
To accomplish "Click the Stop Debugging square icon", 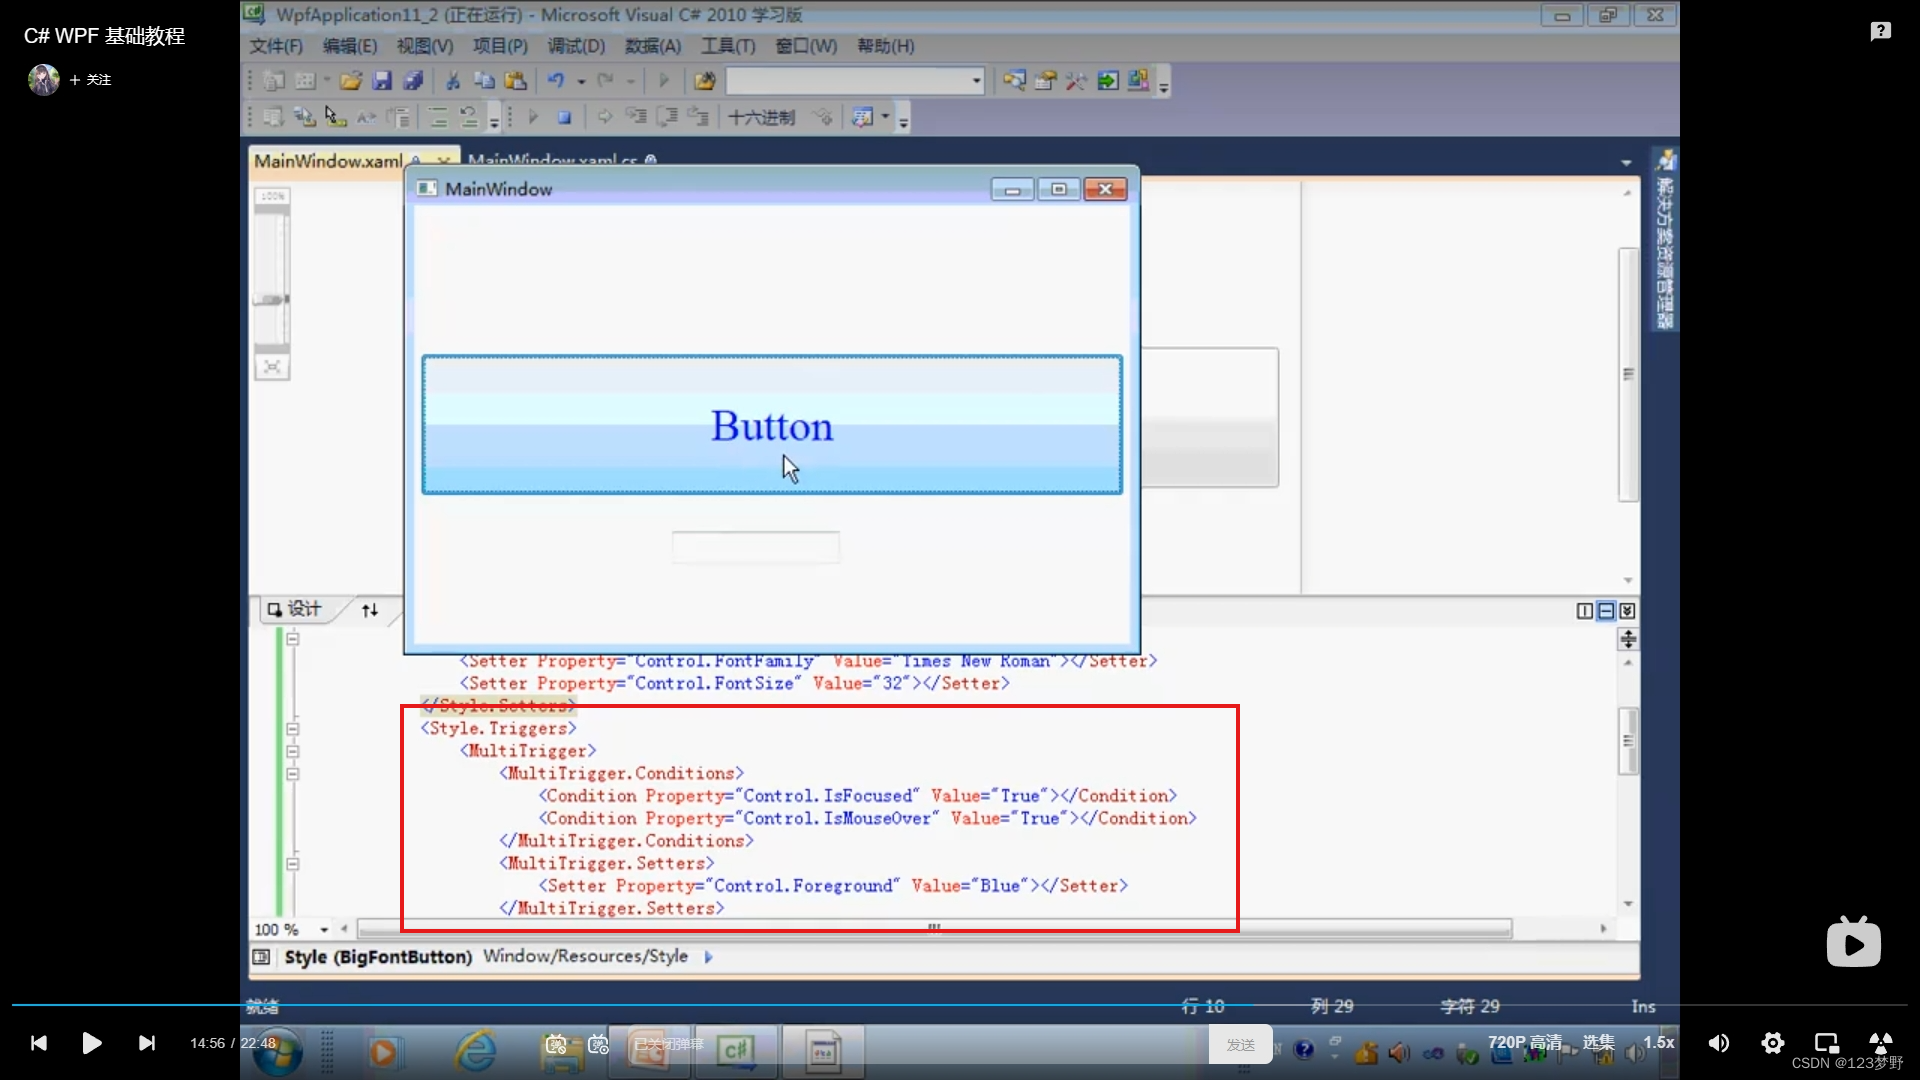I will (564, 117).
